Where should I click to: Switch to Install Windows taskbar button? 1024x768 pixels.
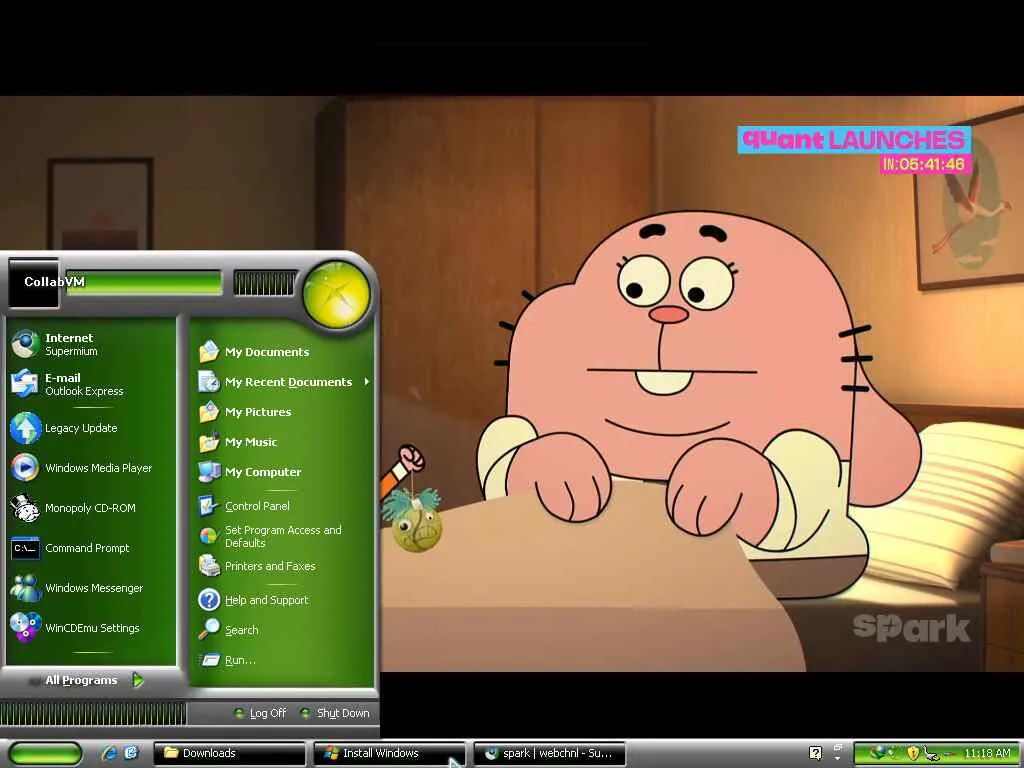click(x=389, y=753)
